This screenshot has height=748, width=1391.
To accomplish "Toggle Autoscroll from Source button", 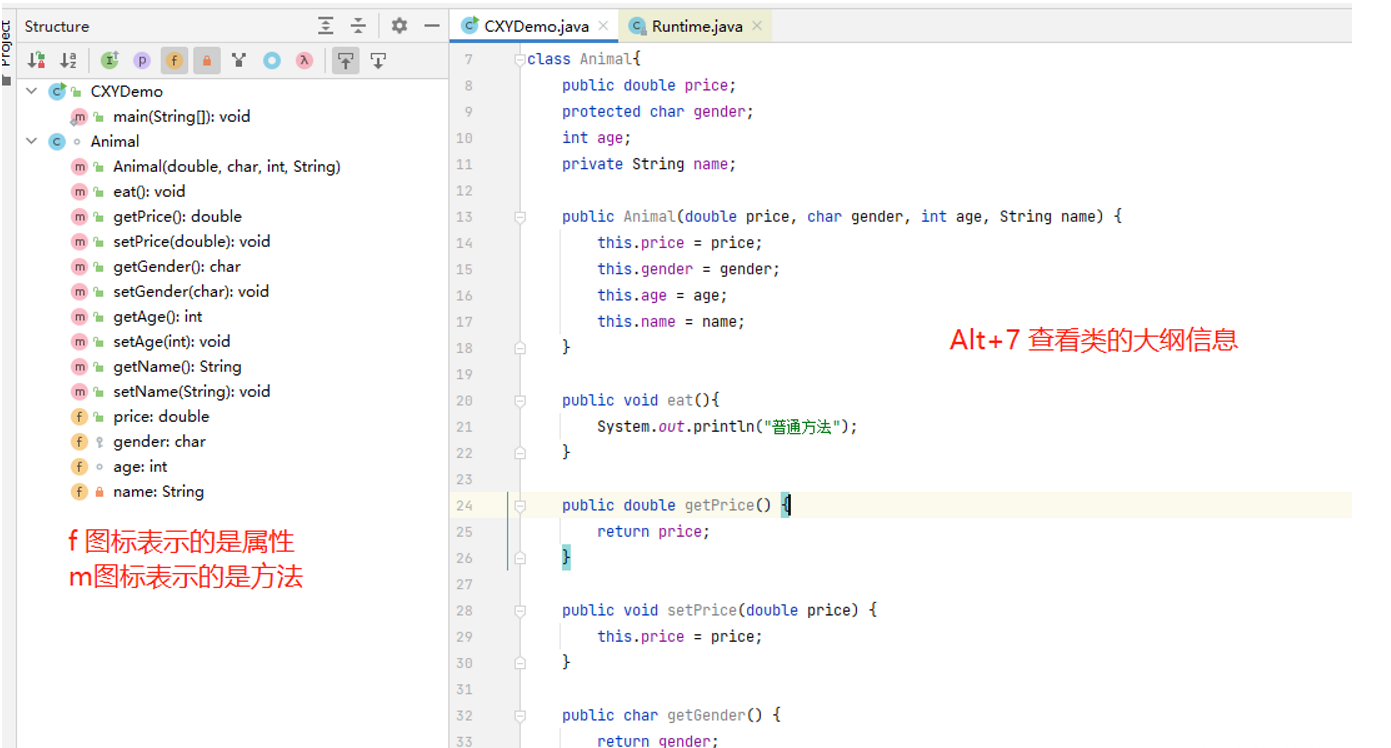I will point(378,61).
